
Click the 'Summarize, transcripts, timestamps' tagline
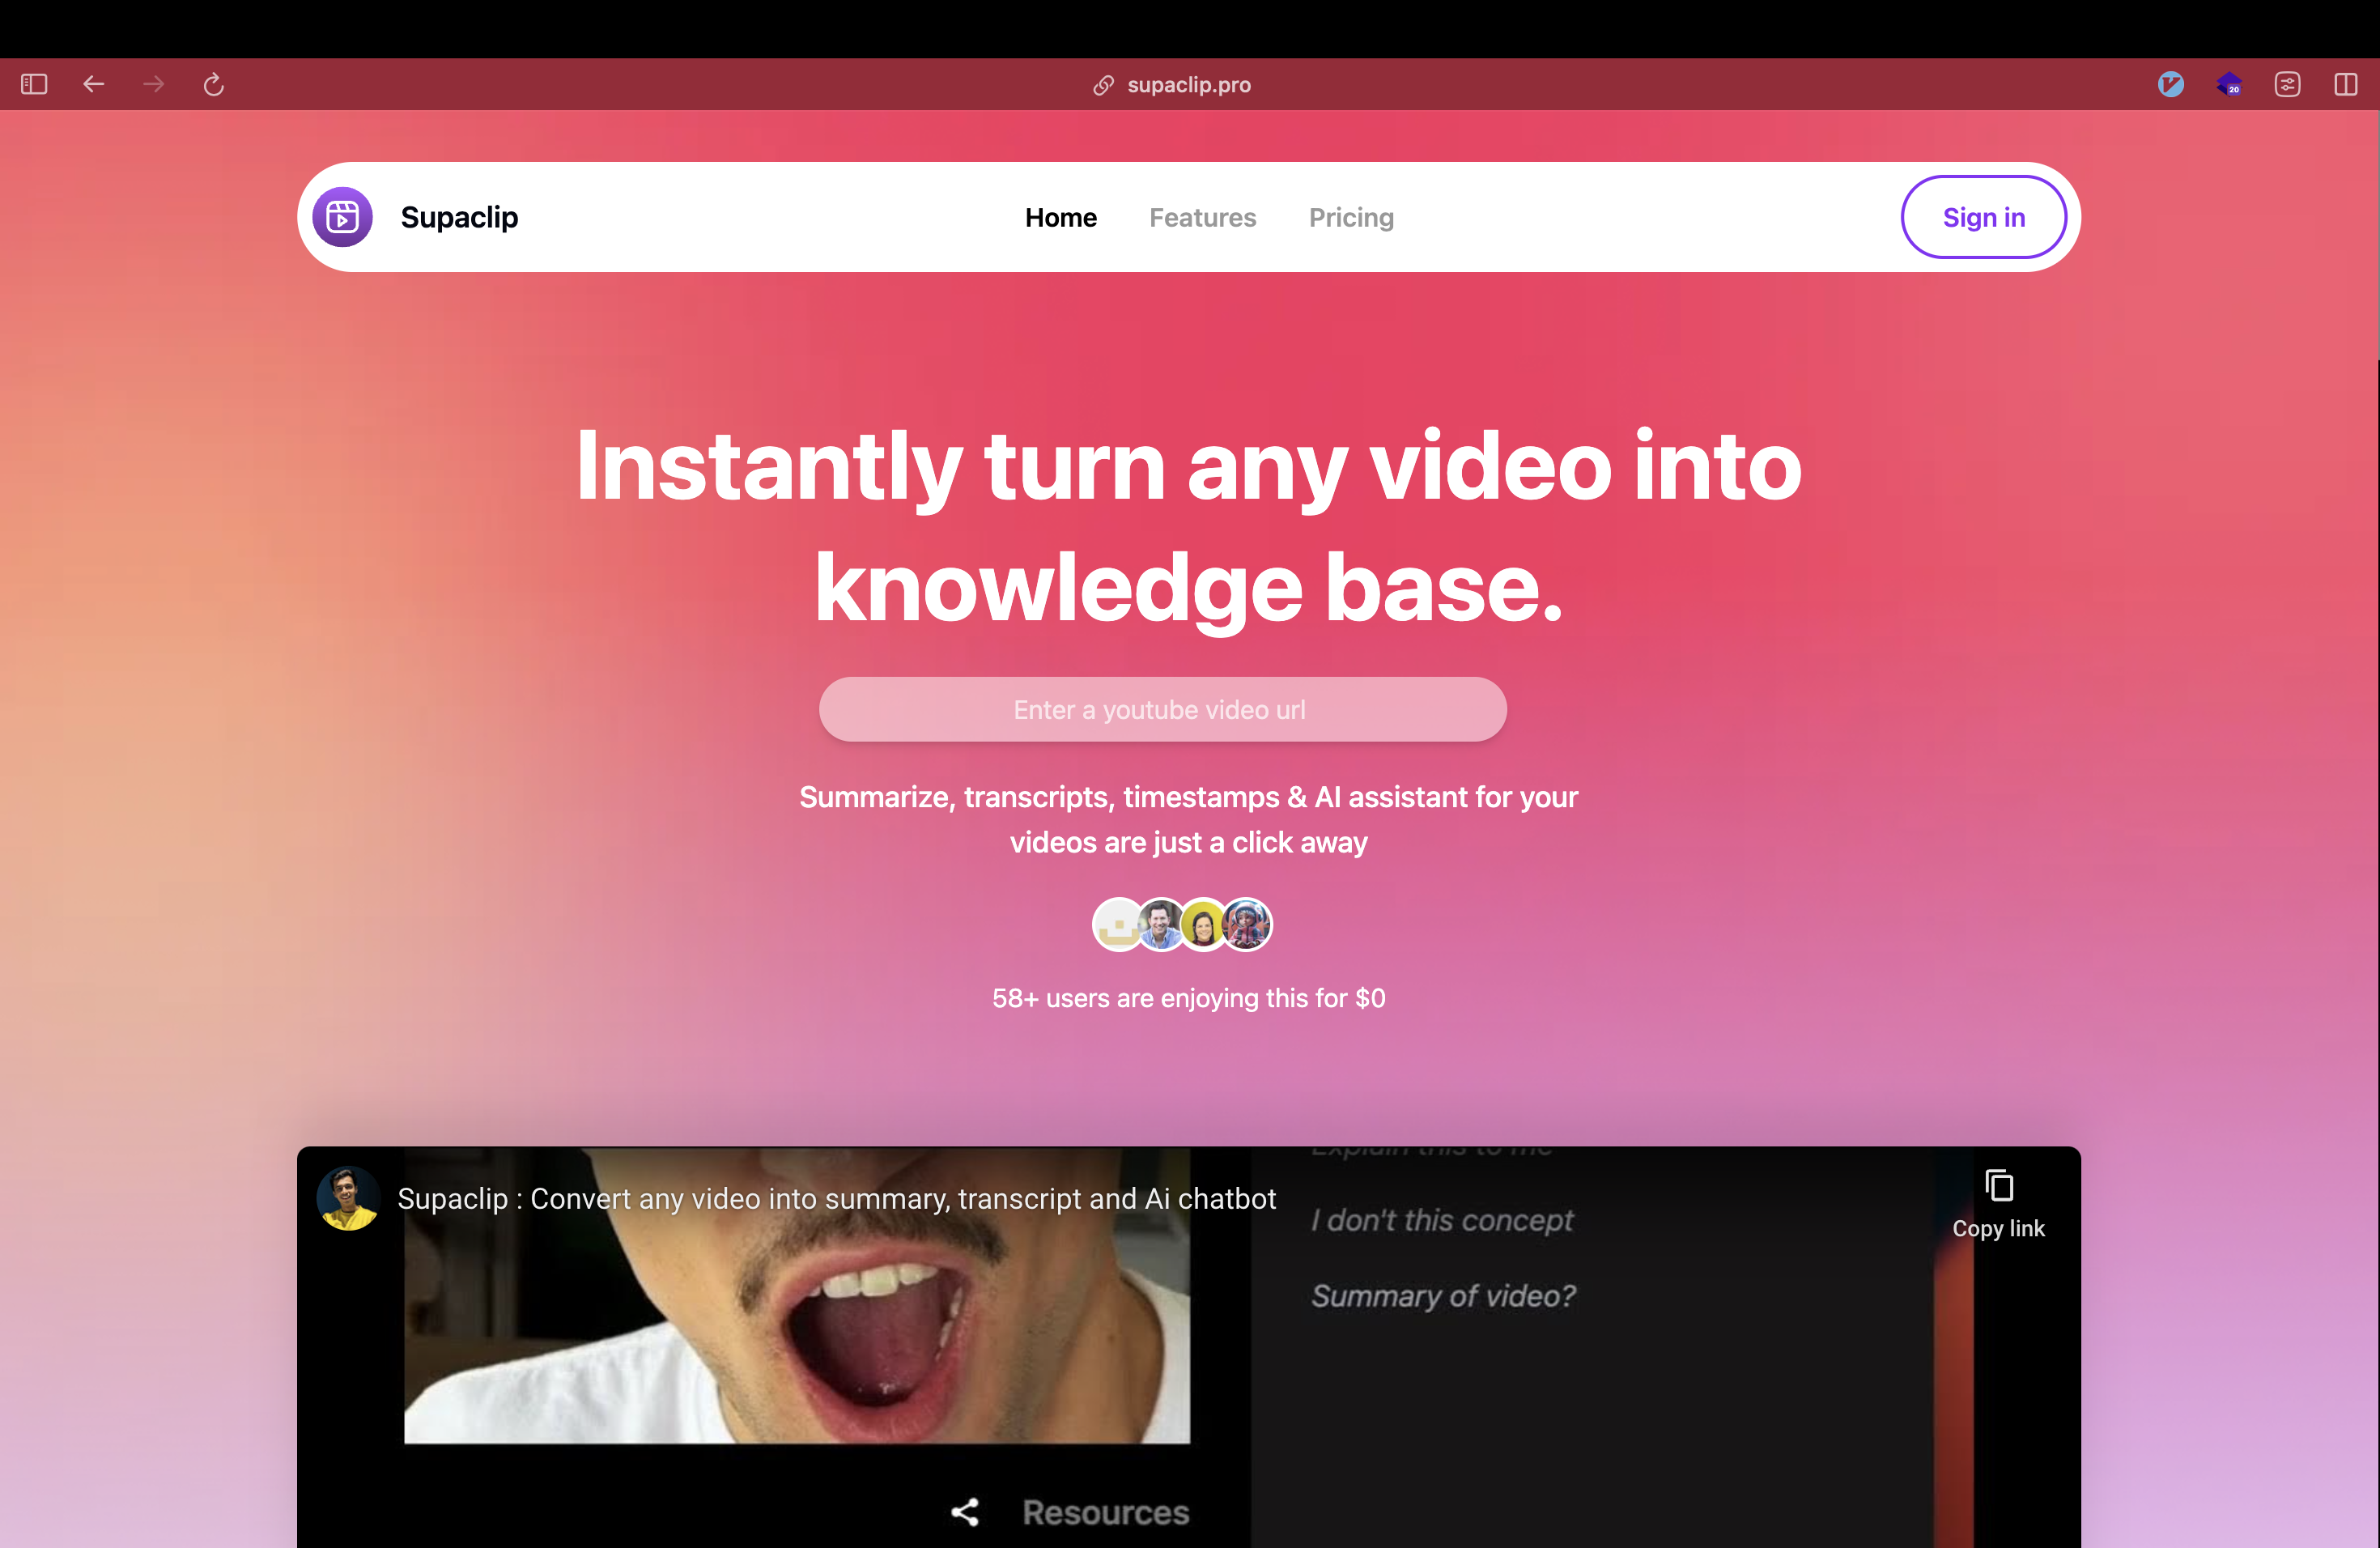(1189, 819)
